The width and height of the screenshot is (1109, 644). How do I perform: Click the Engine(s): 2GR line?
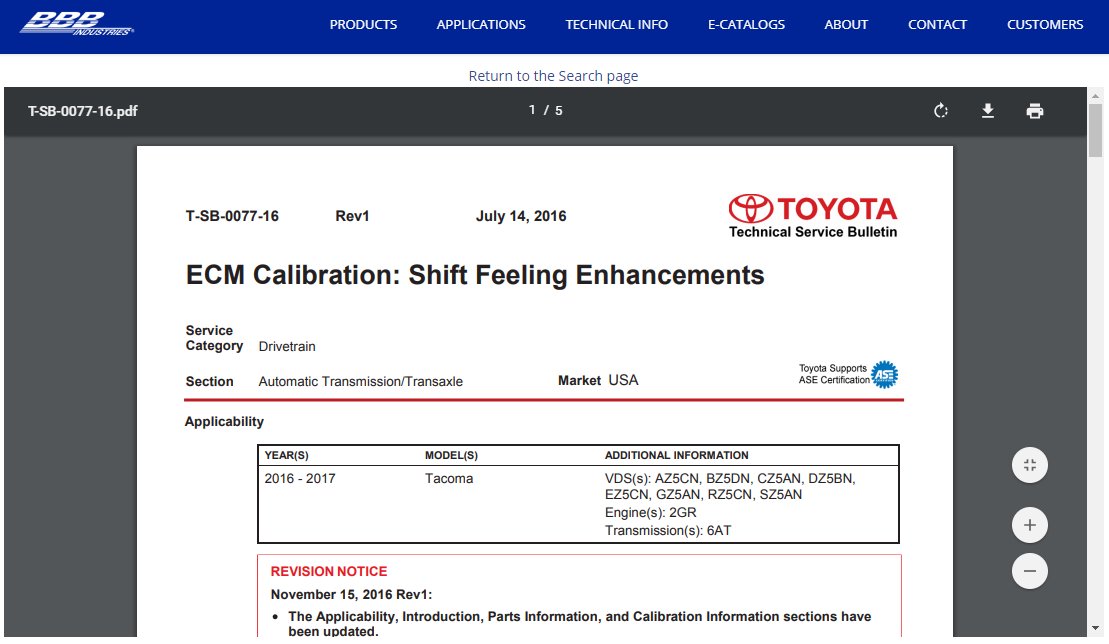[x=651, y=513]
